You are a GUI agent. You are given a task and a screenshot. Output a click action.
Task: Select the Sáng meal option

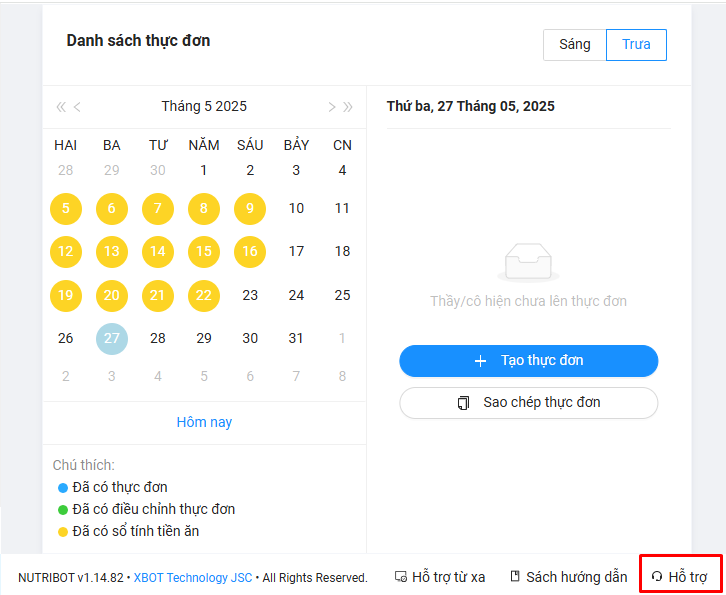575,45
